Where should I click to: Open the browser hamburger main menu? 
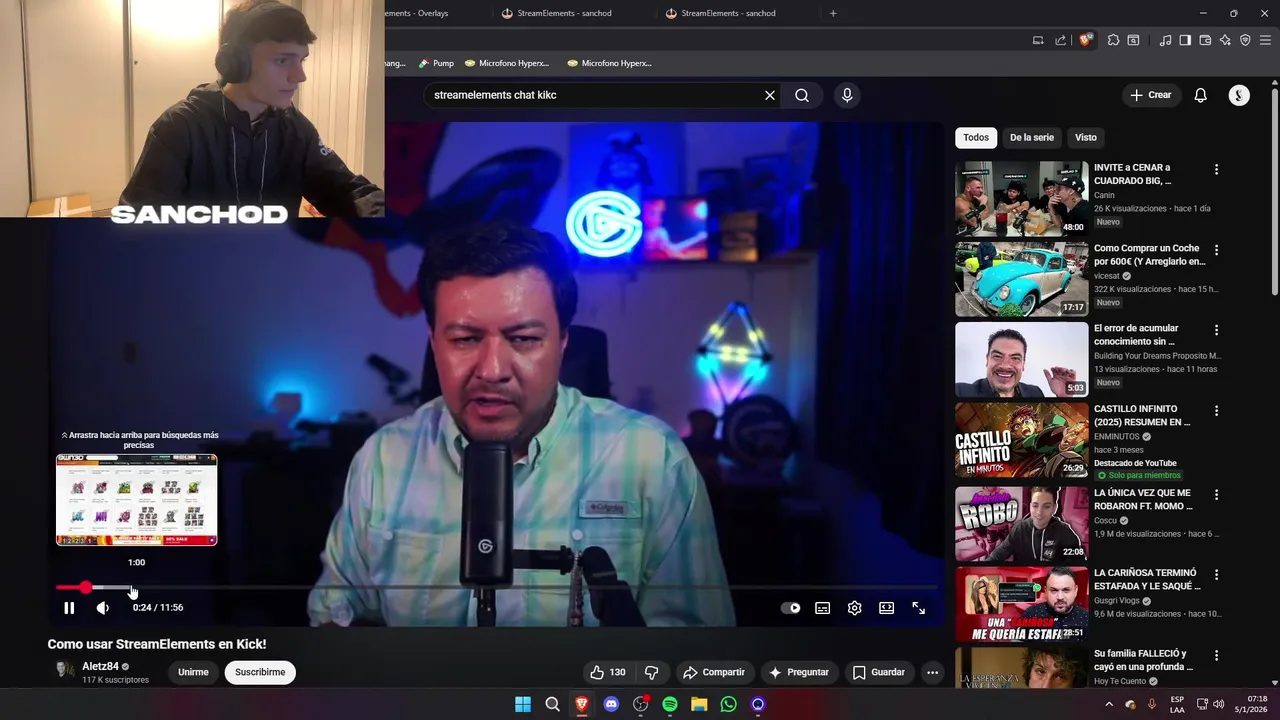(1266, 40)
